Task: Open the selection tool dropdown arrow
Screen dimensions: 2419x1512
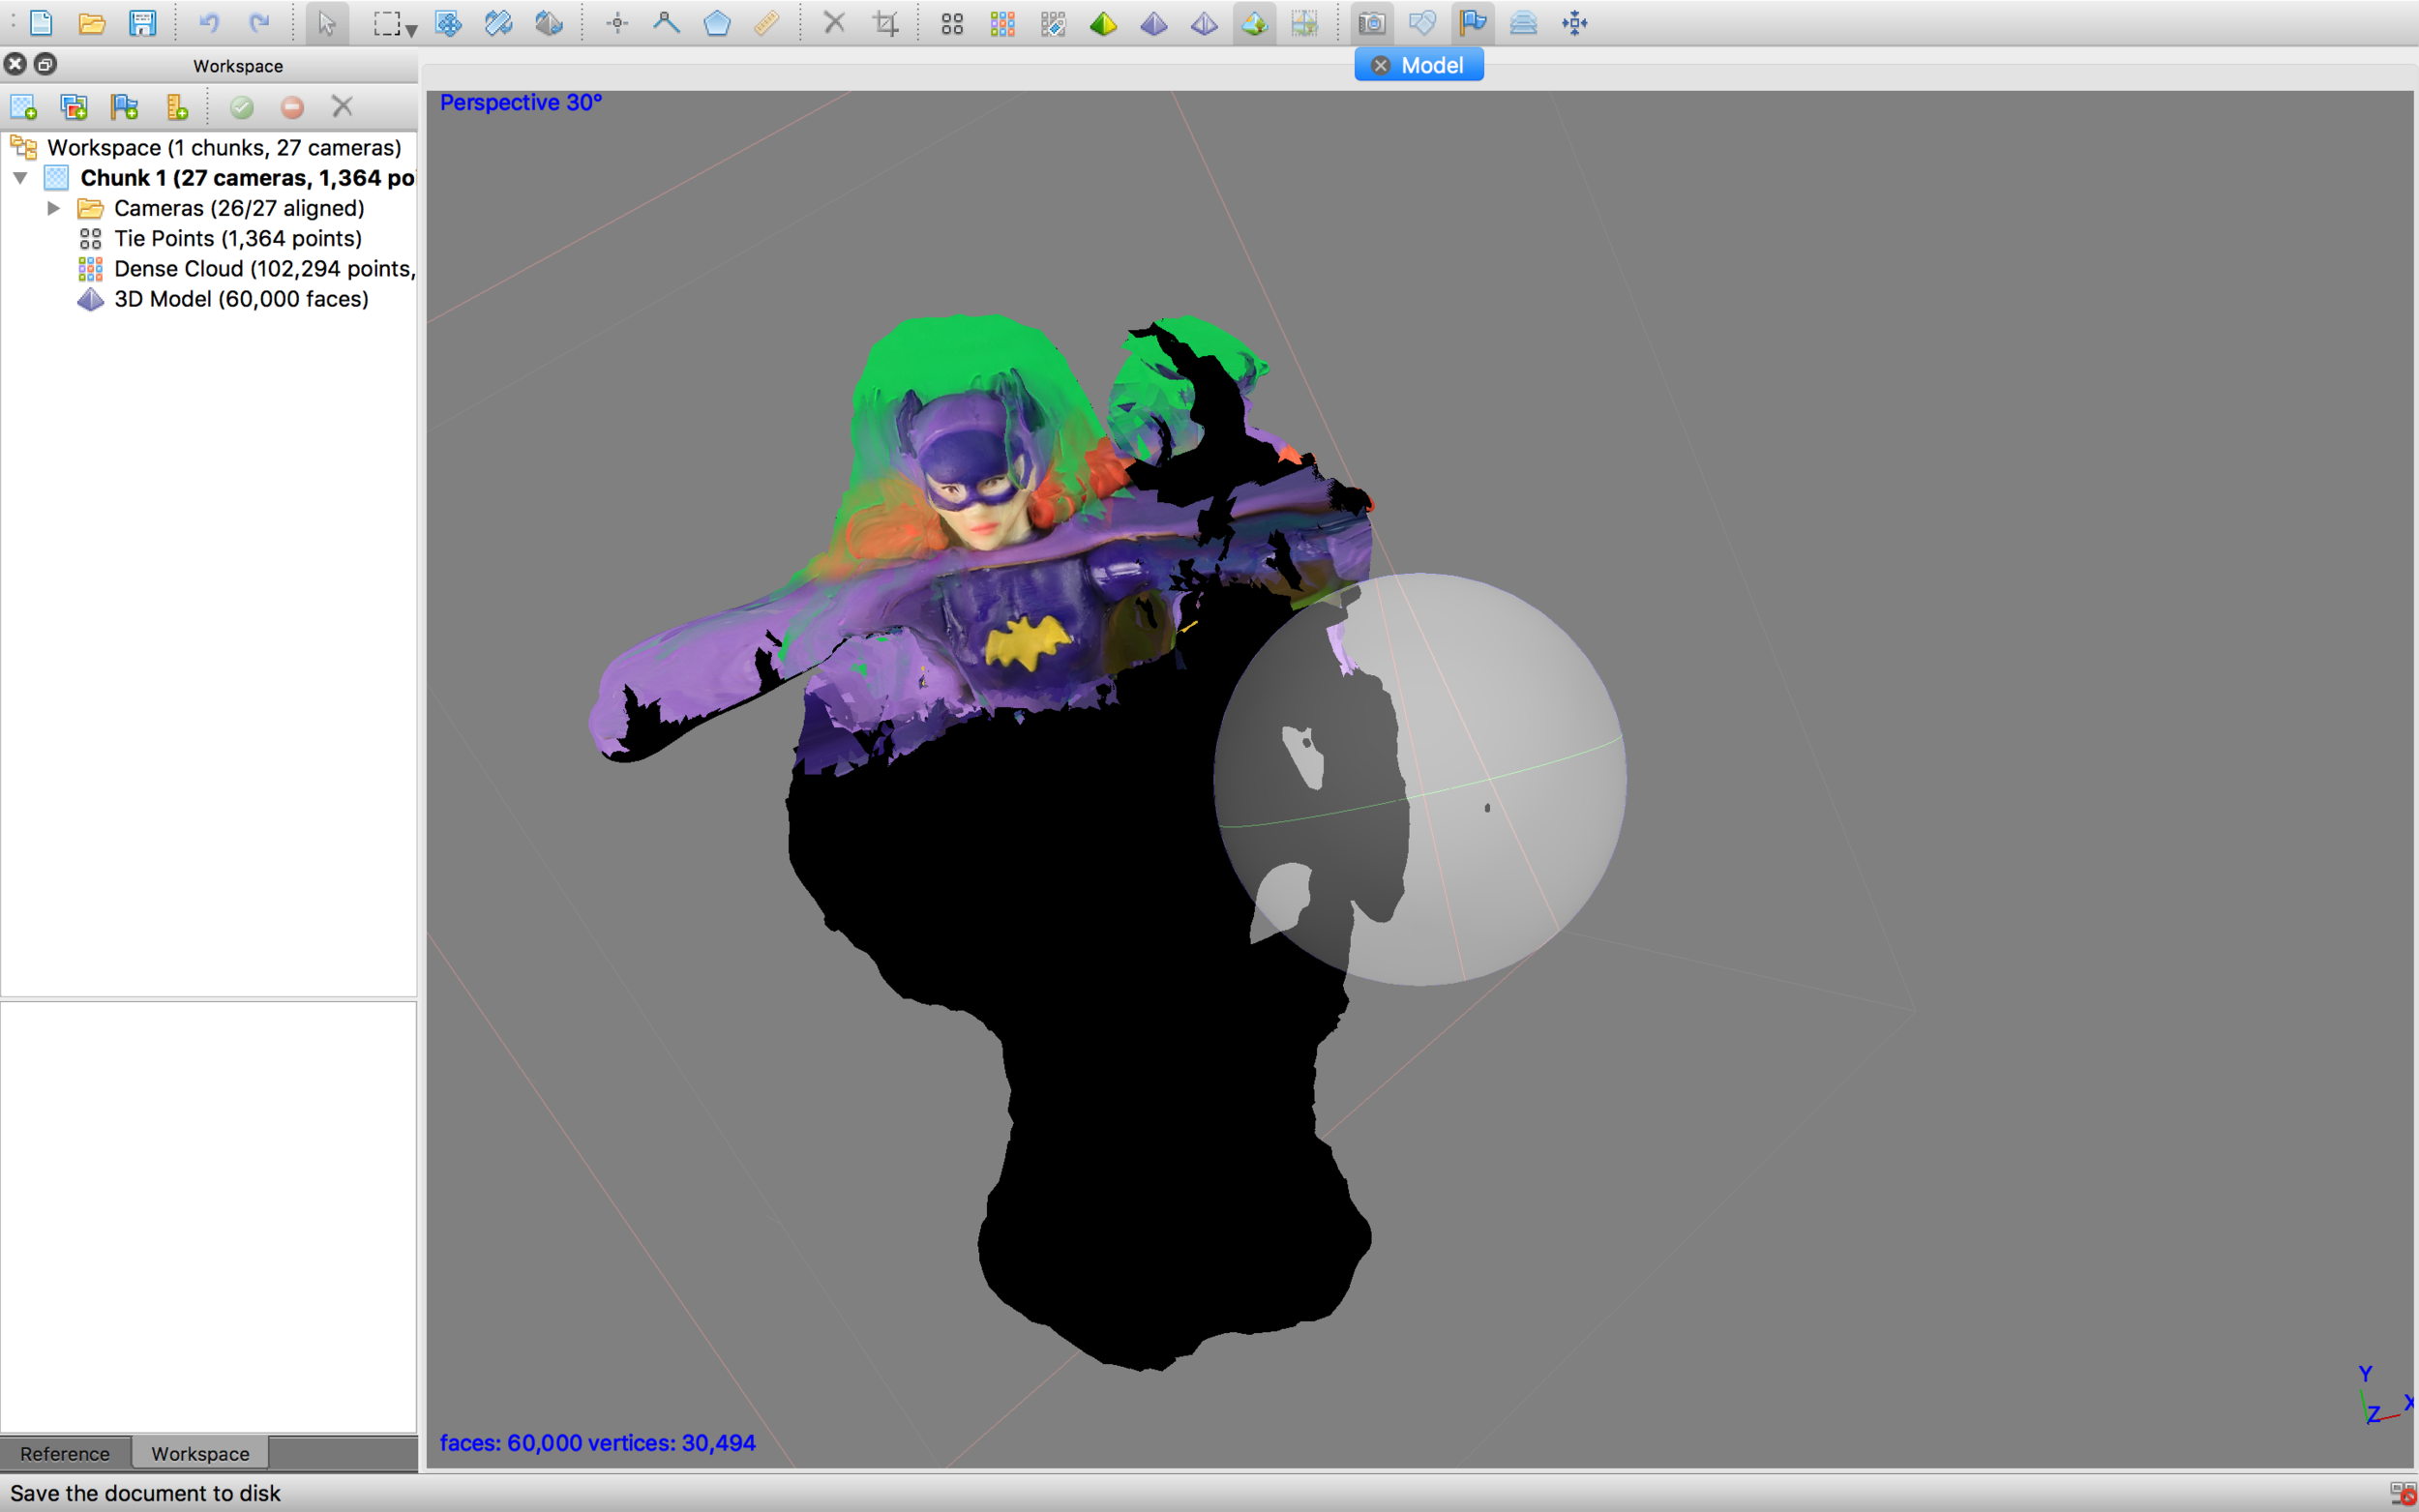Action: point(411,30)
